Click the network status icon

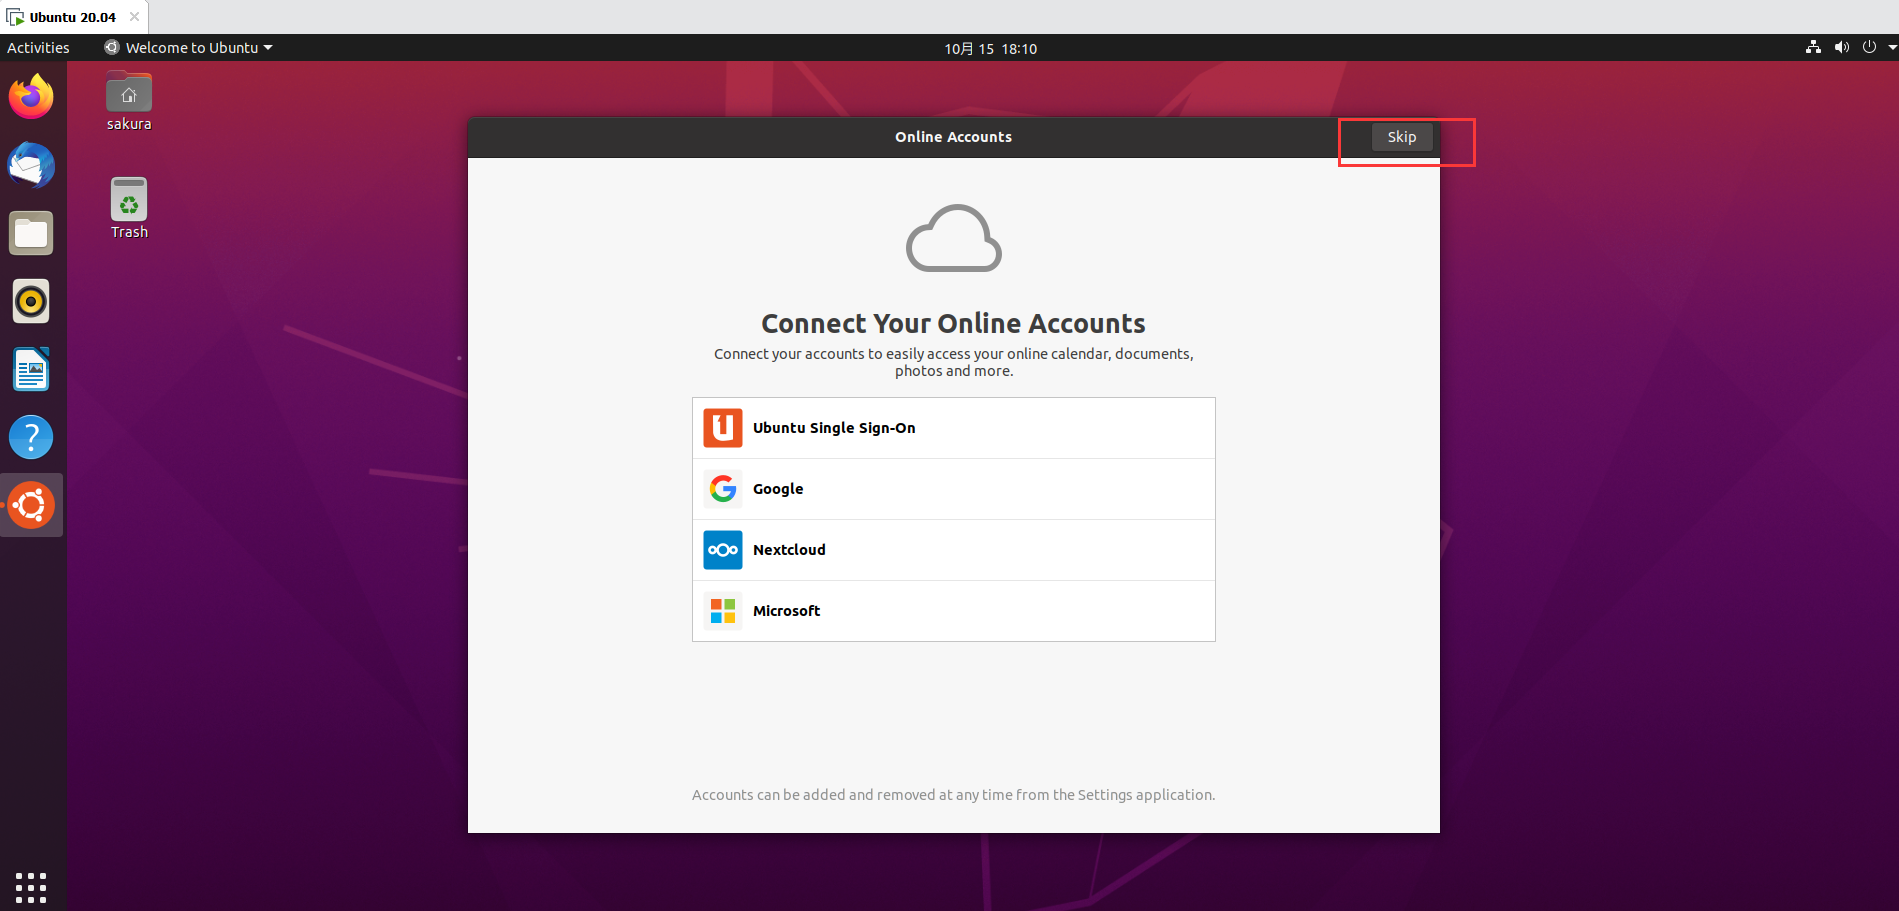point(1813,47)
